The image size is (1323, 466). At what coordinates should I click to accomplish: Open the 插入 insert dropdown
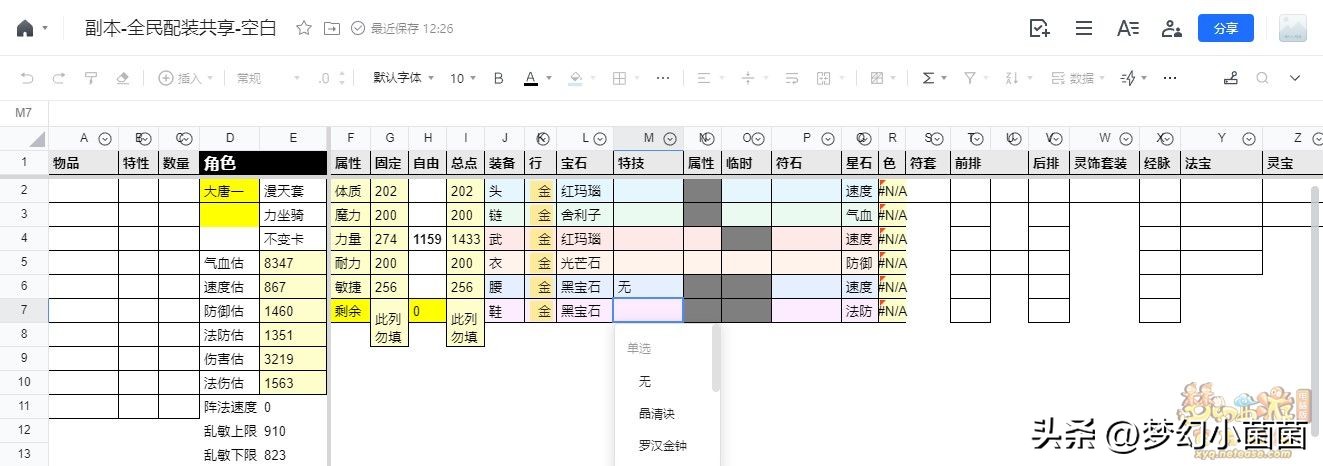point(186,78)
